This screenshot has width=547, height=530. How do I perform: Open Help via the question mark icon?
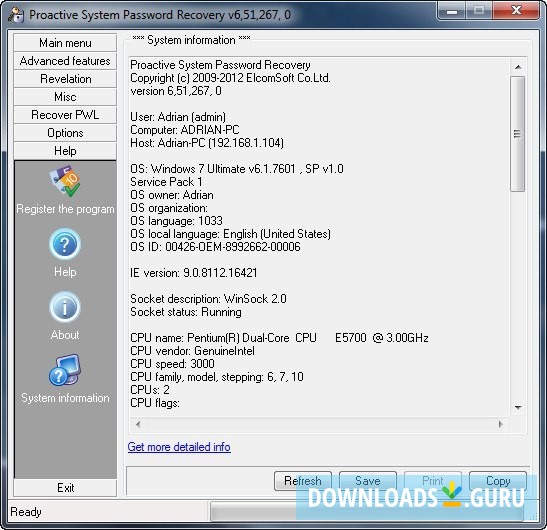[65, 245]
